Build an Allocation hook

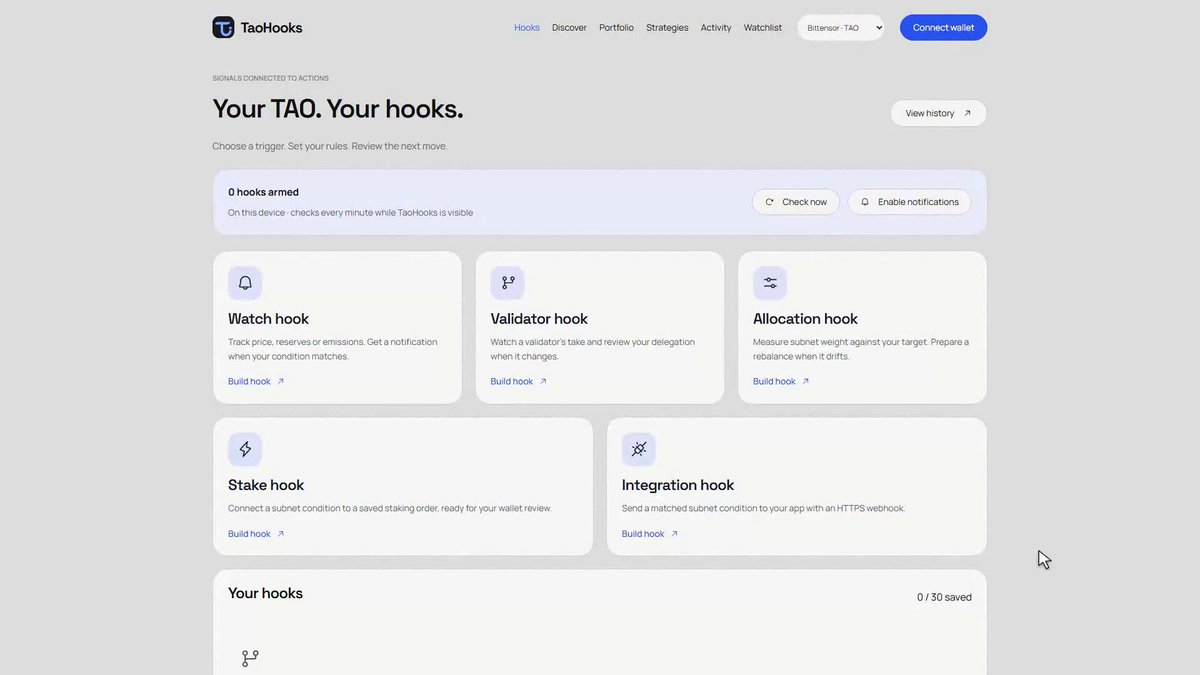[781, 381]
